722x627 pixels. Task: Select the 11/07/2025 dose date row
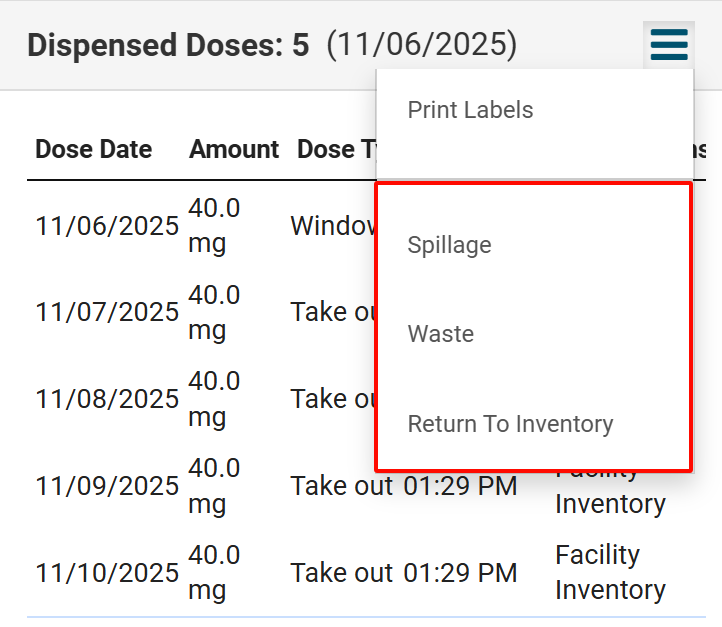pos(107,312)
